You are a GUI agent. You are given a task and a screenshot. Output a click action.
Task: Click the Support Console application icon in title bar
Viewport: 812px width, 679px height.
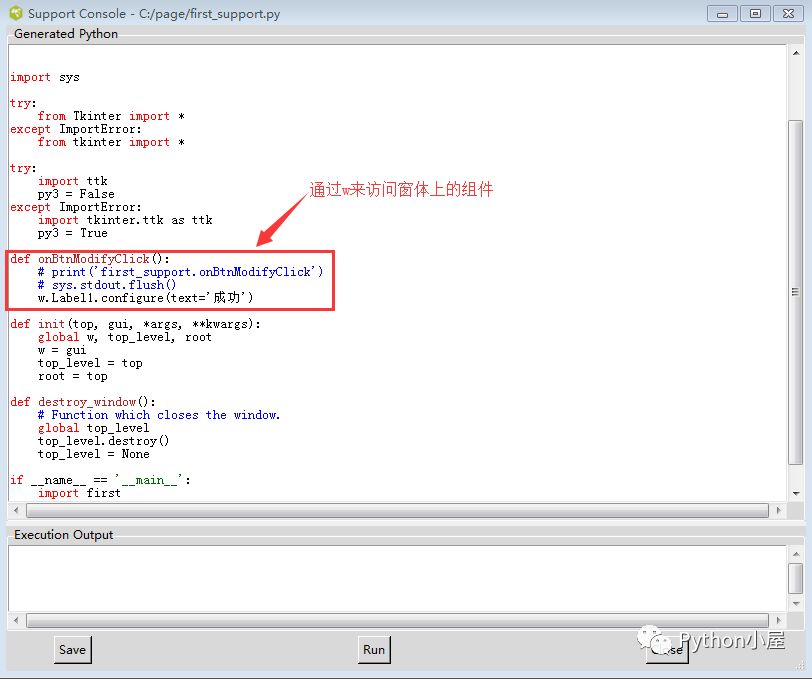click(14, 13)
